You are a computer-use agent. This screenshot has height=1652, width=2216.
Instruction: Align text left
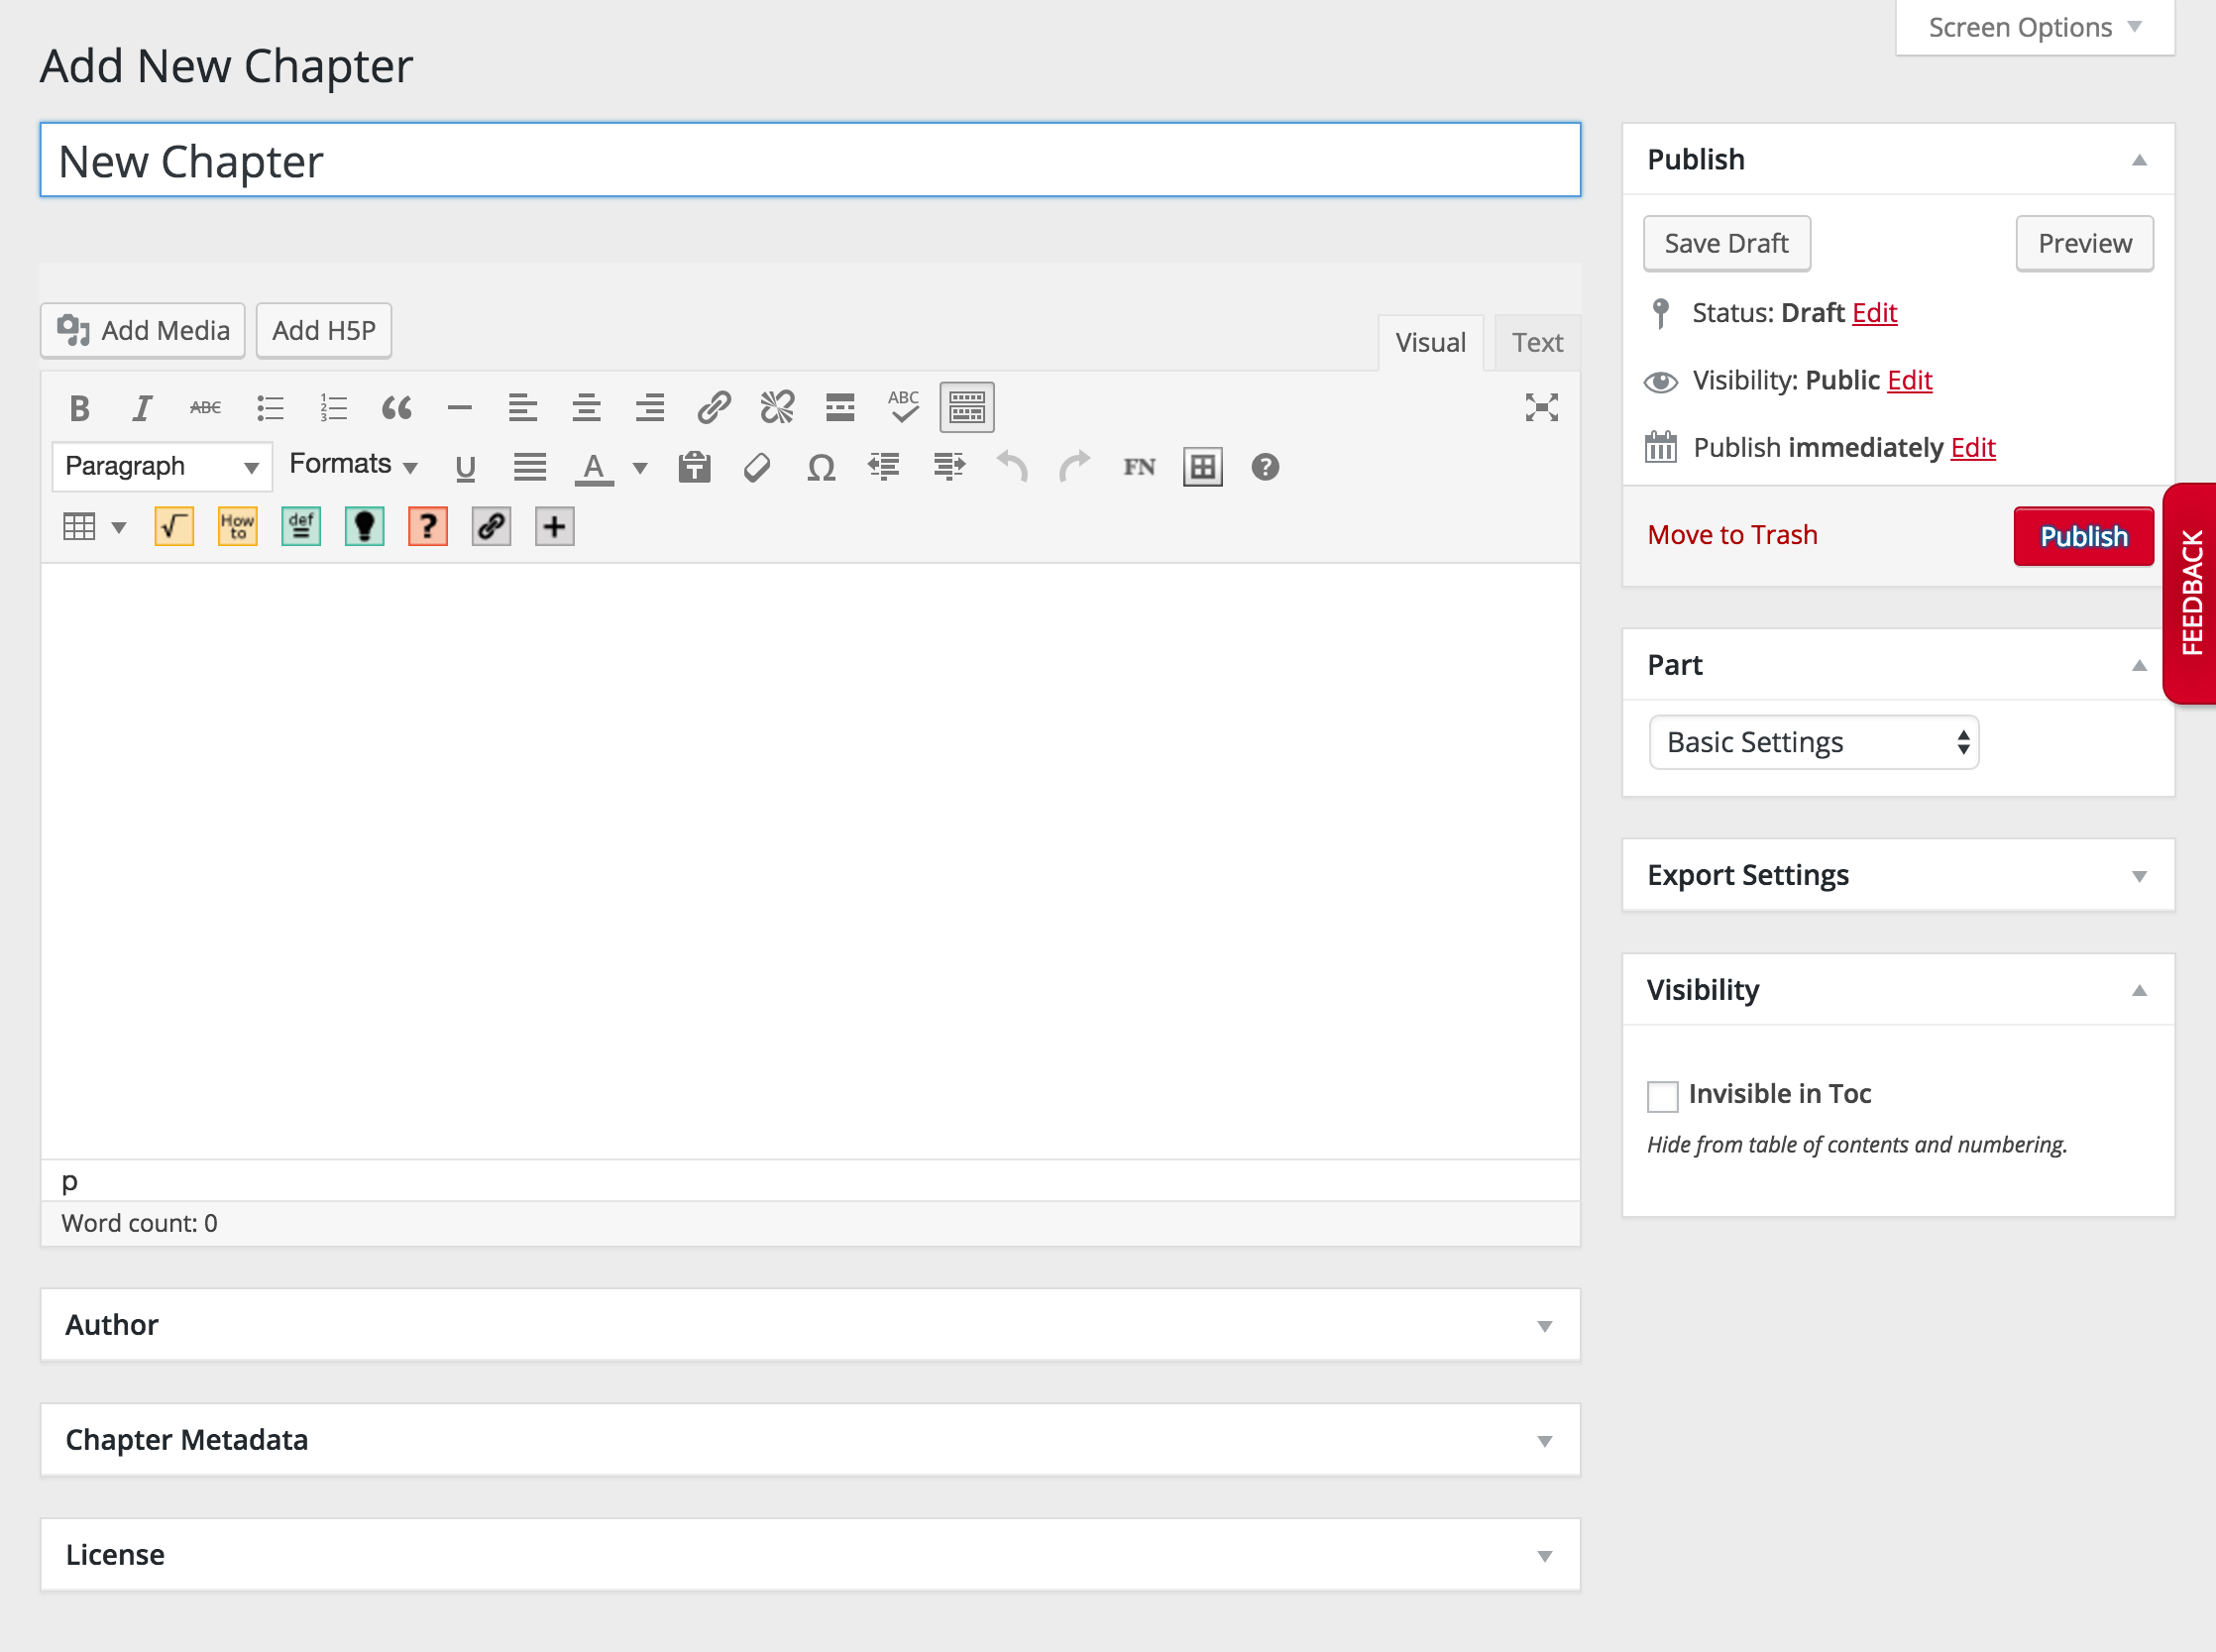[523, 408]
